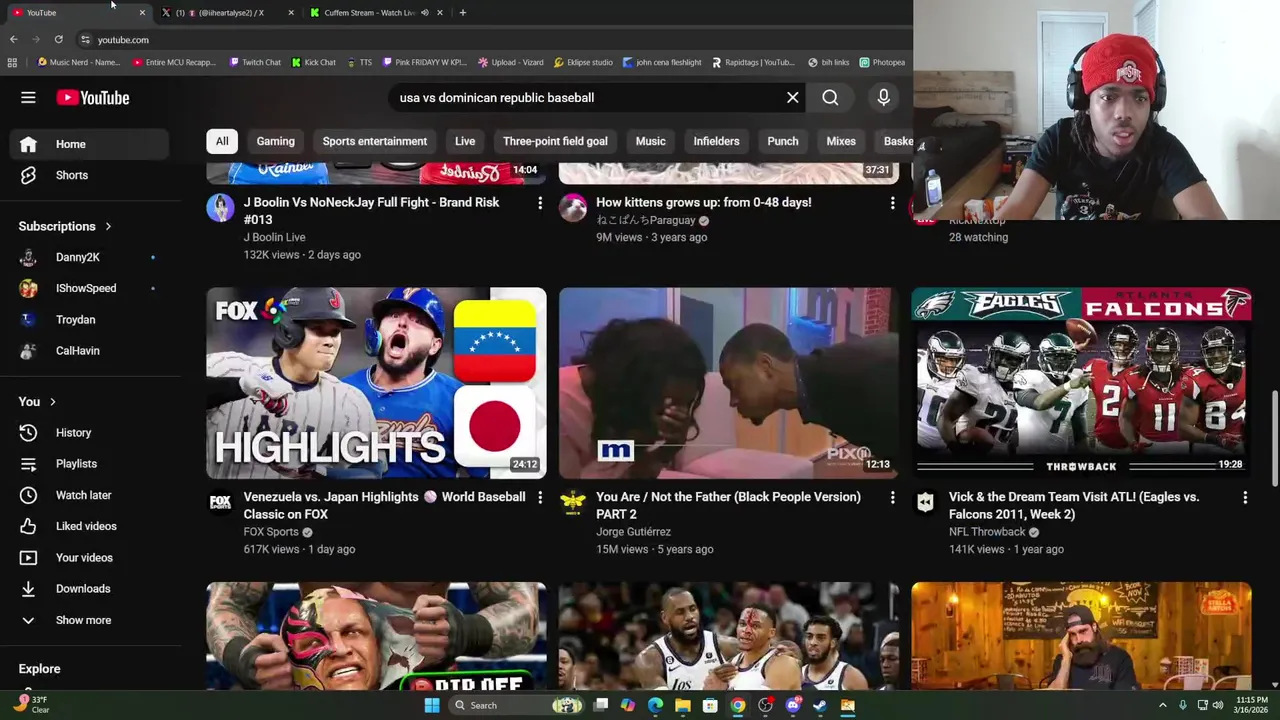Open Troydan channel subscription
Viewport: 1280px width, 720px height.
click(90, 320)
